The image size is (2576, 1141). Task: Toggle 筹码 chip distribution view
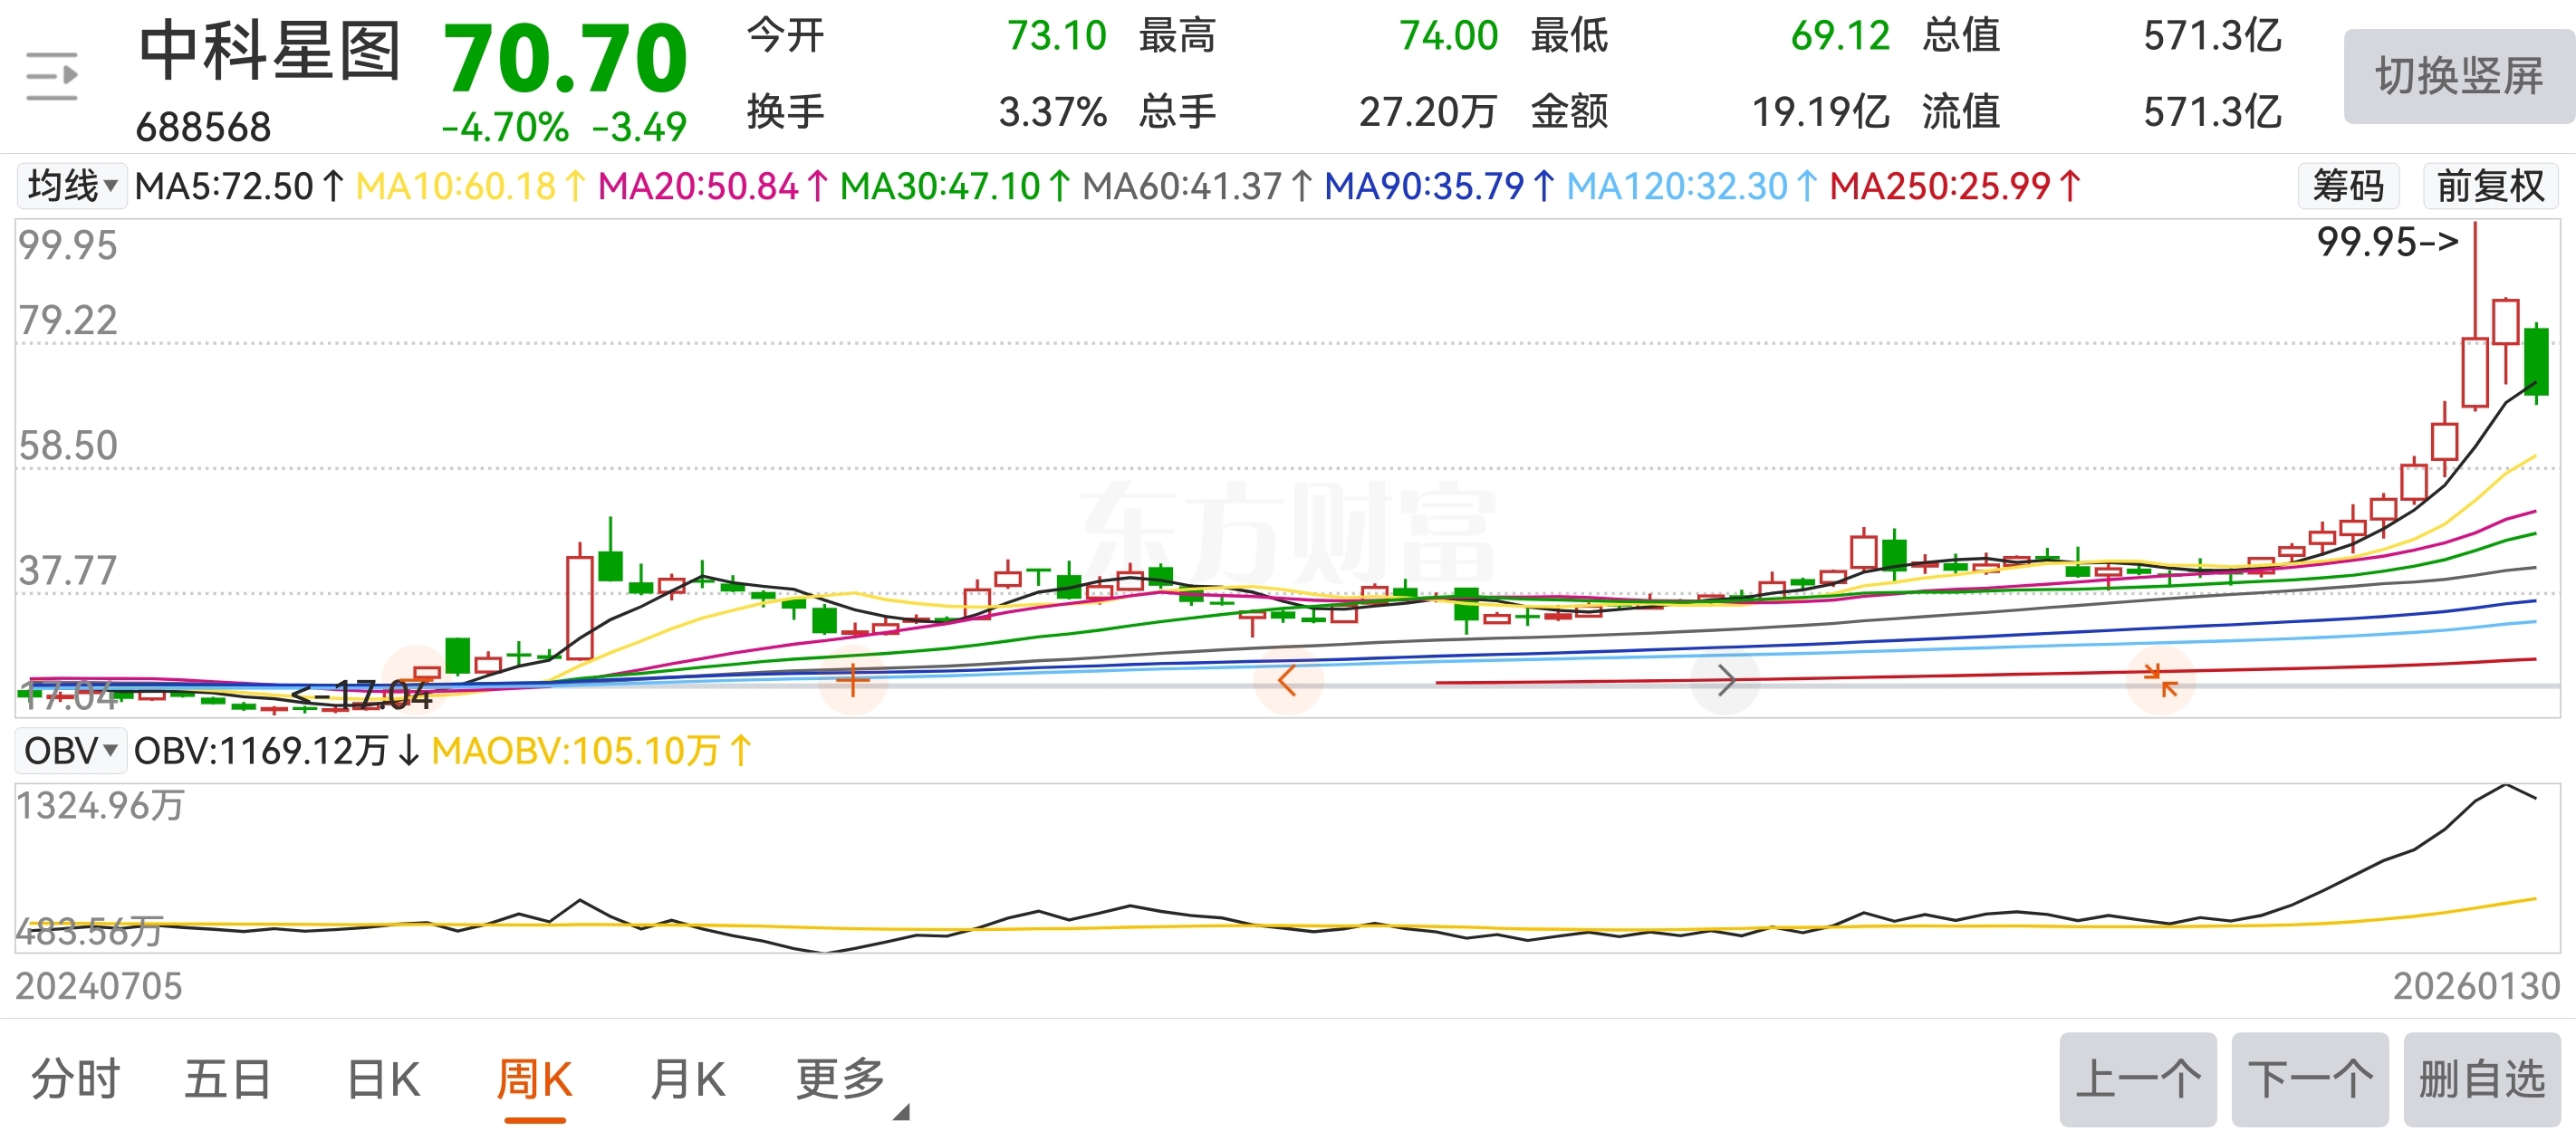(x=2347, y=186)
